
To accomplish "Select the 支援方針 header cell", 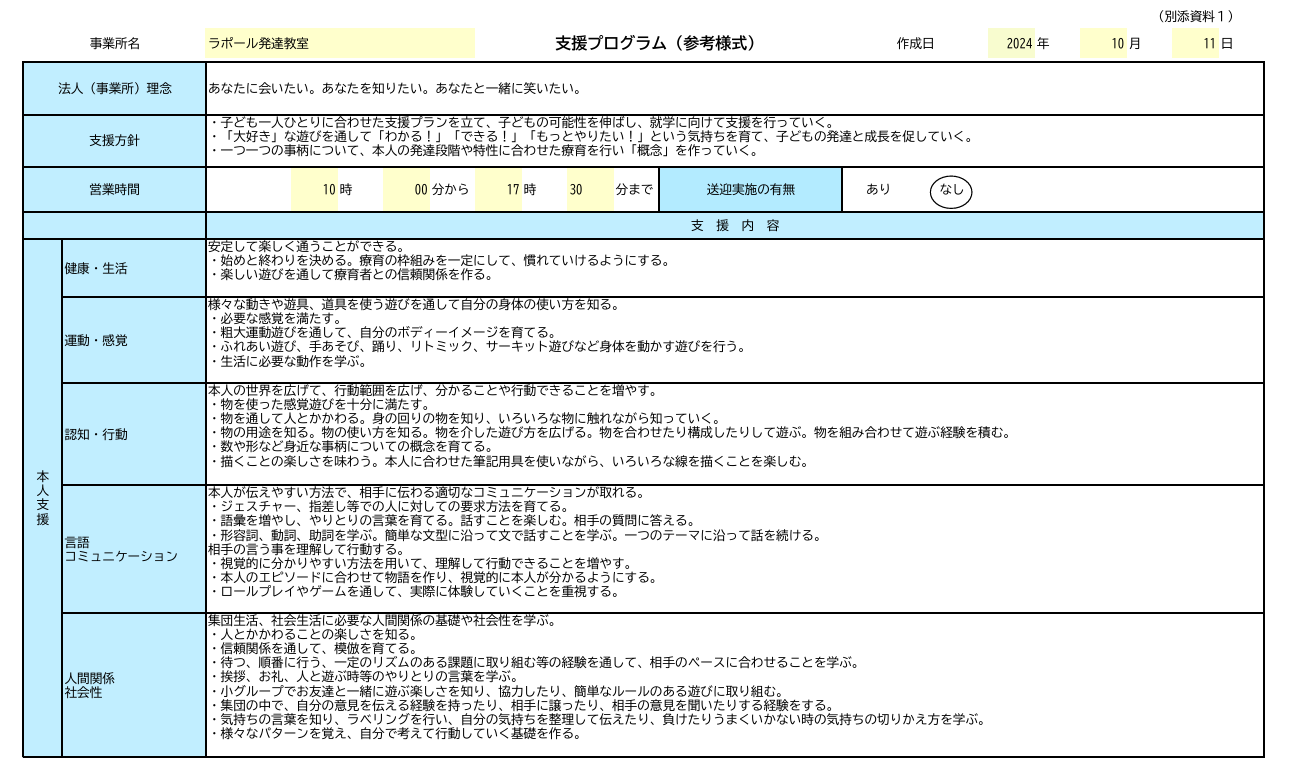I will [x=115, y=141].
